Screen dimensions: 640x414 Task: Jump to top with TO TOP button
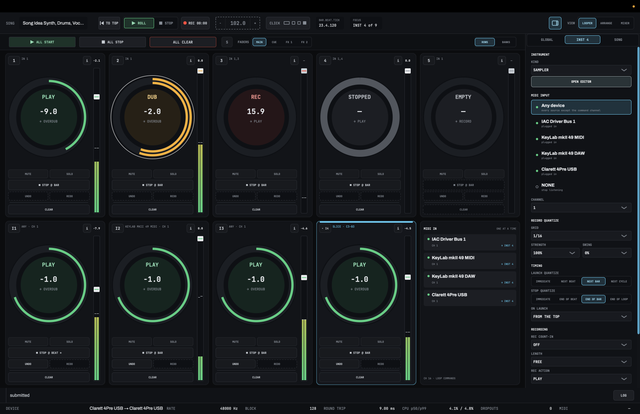tap(109, 23)
